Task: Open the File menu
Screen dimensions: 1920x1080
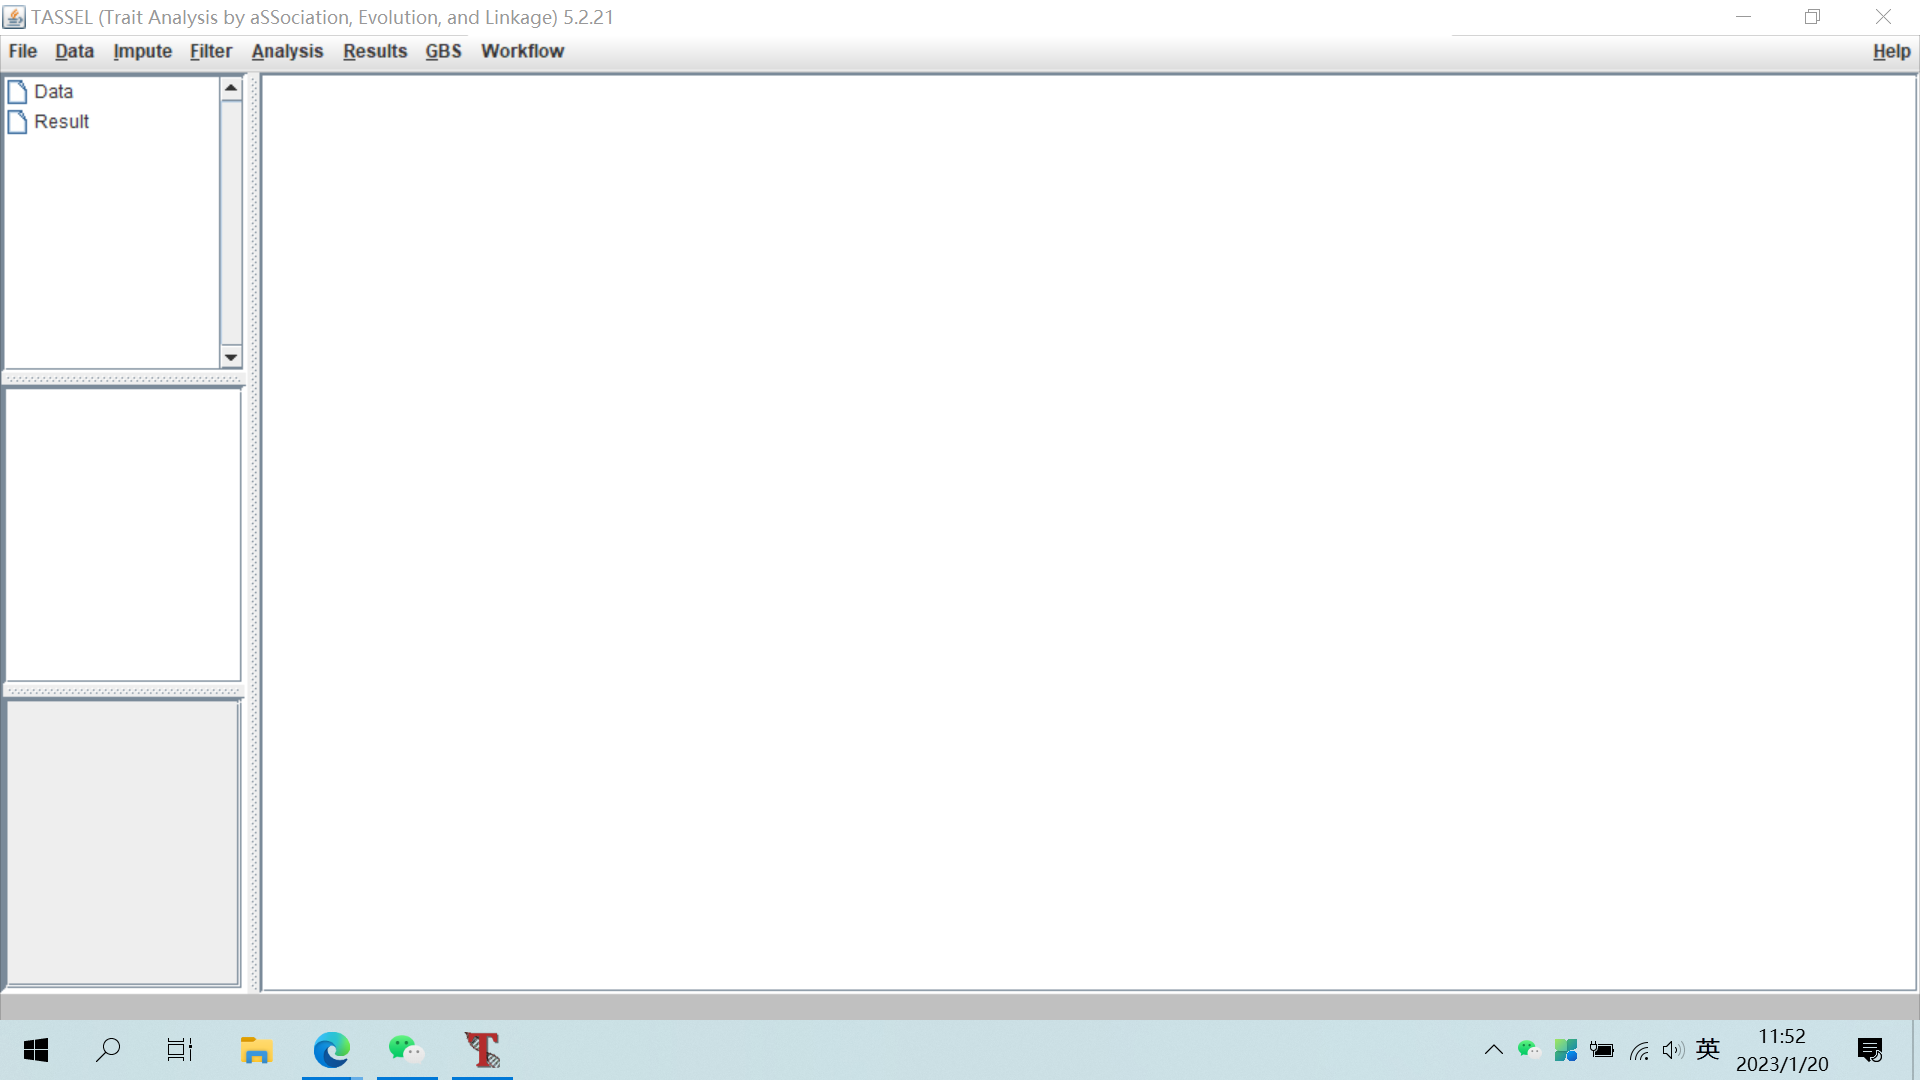Action: coord(22,51)
